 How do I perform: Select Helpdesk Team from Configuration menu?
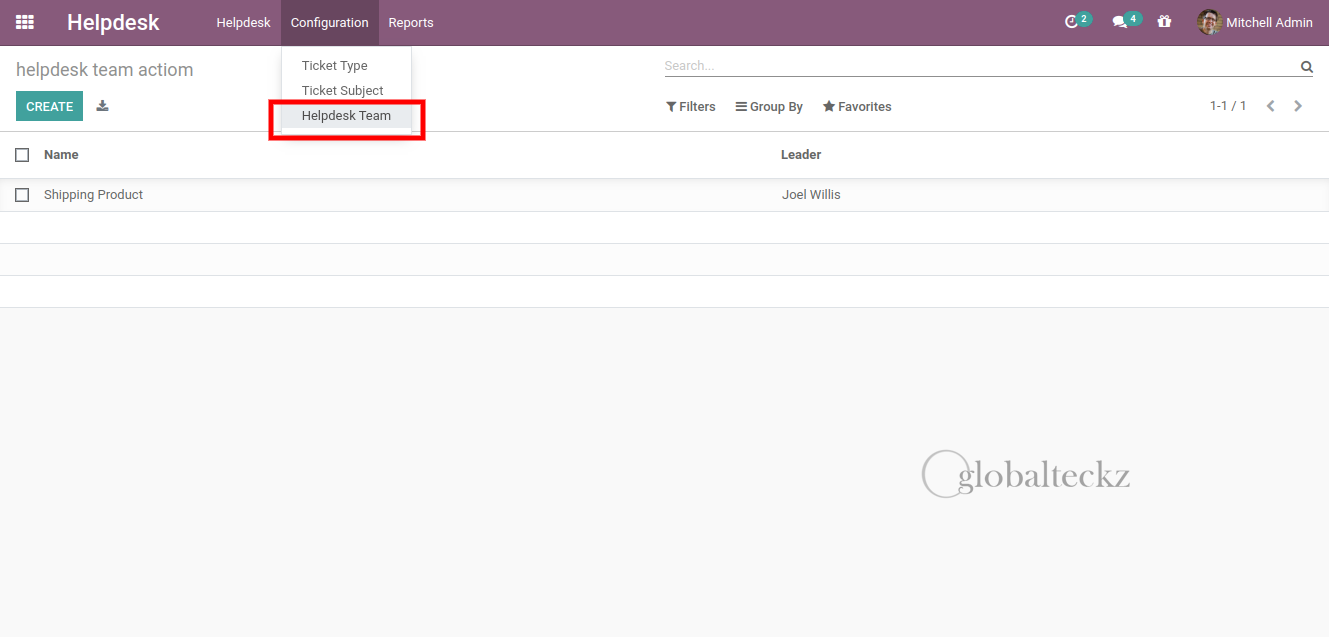[x=346, y=116]
